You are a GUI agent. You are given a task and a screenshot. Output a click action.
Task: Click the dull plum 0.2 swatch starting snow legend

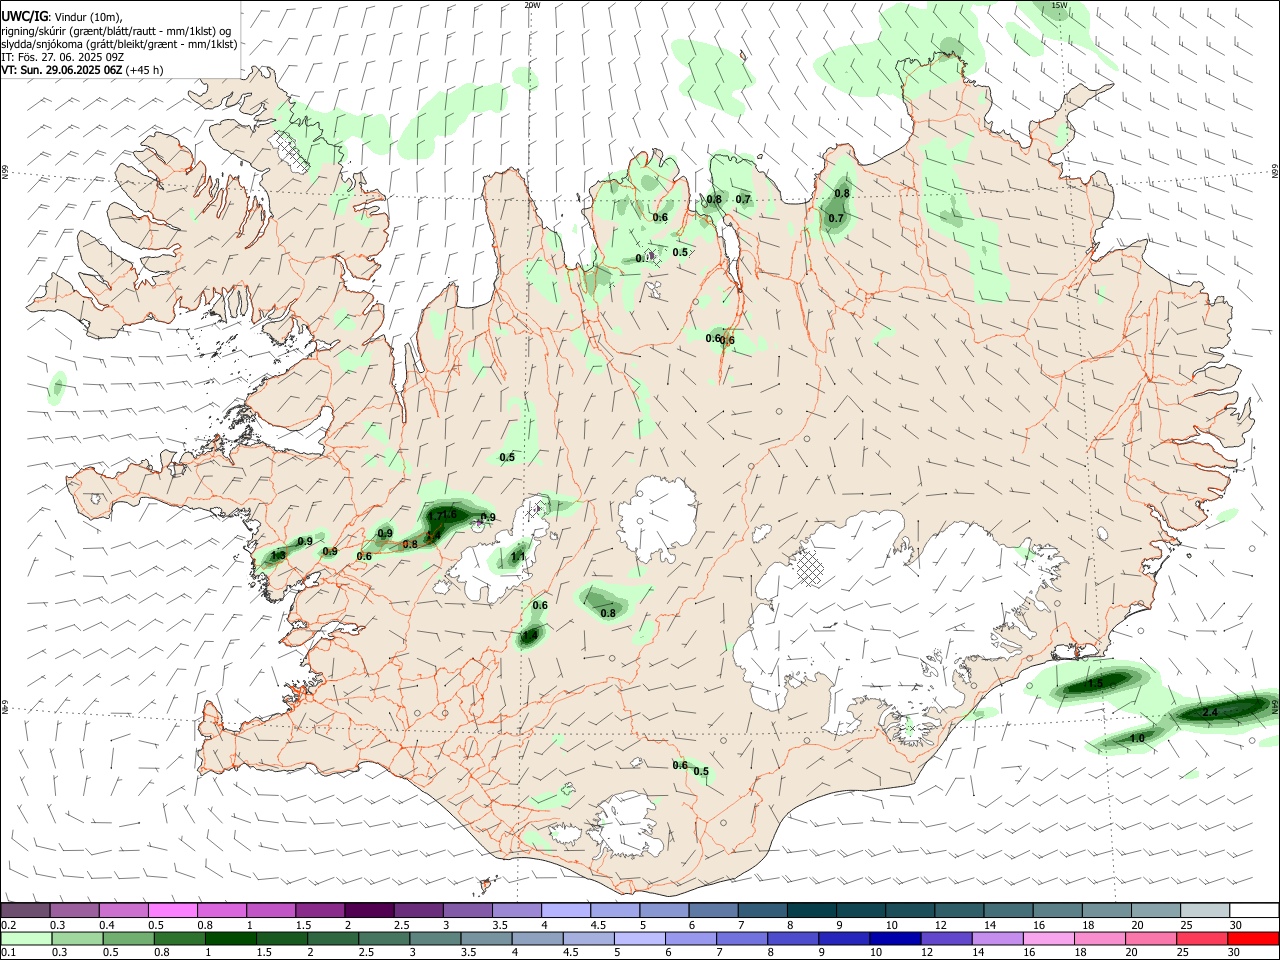[x=25, y=910]
